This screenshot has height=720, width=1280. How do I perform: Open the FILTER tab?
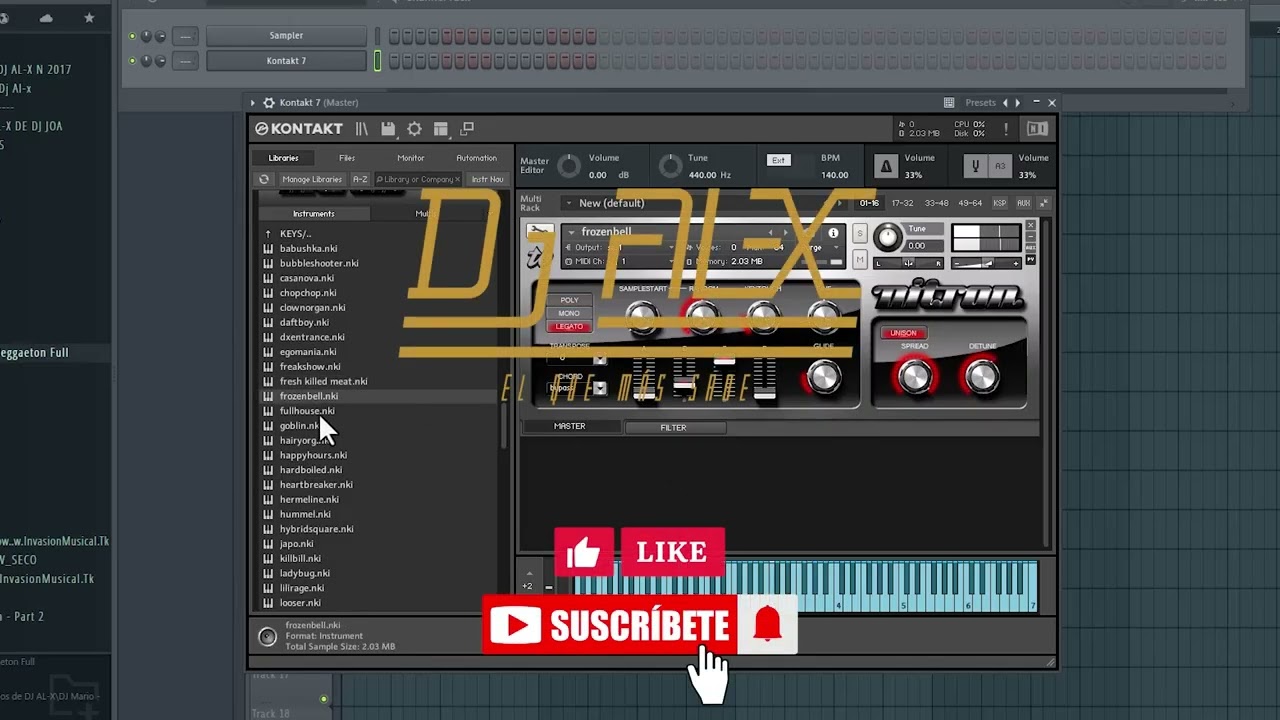click(x=673, y=427)
